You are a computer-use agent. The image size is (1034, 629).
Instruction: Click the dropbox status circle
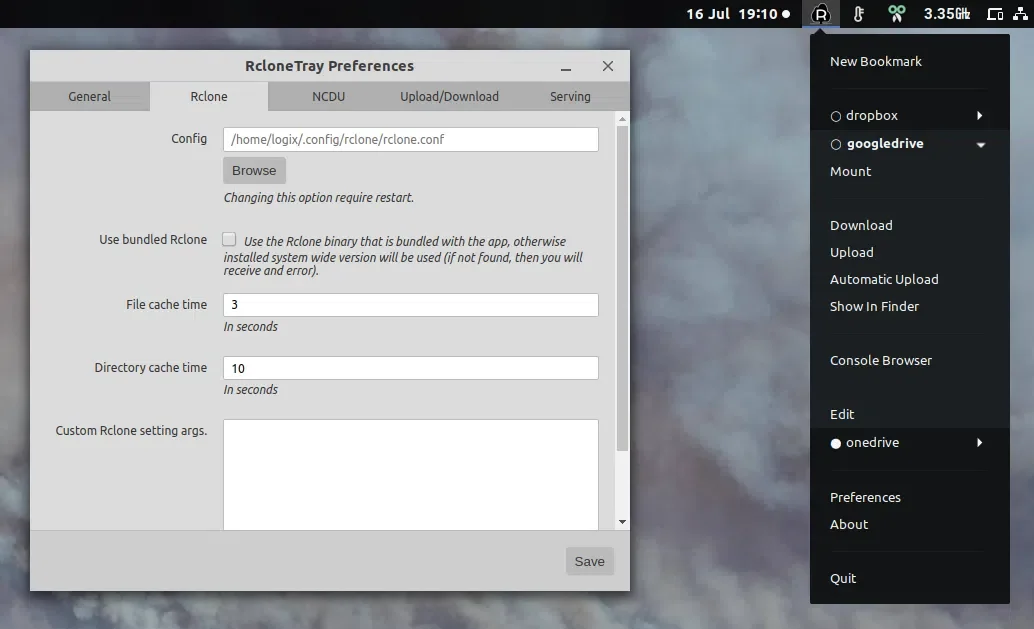click(x=836, y=117)
